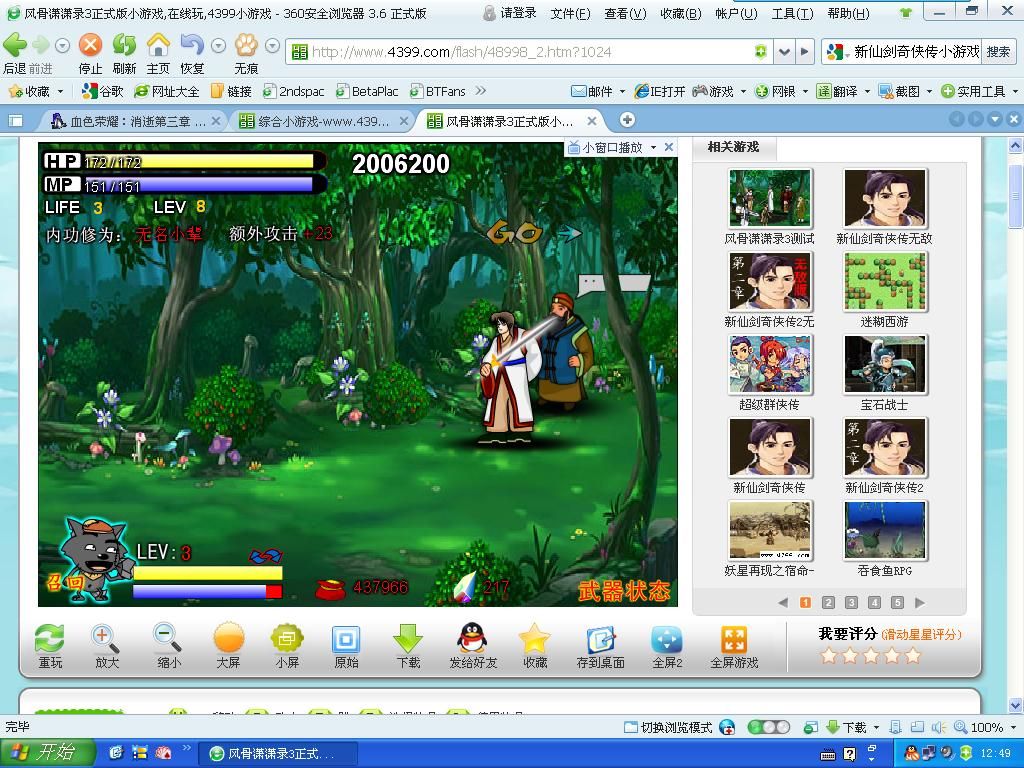
Task: Close the 小窗口播放 bar with its X
Action: point(669,148)
